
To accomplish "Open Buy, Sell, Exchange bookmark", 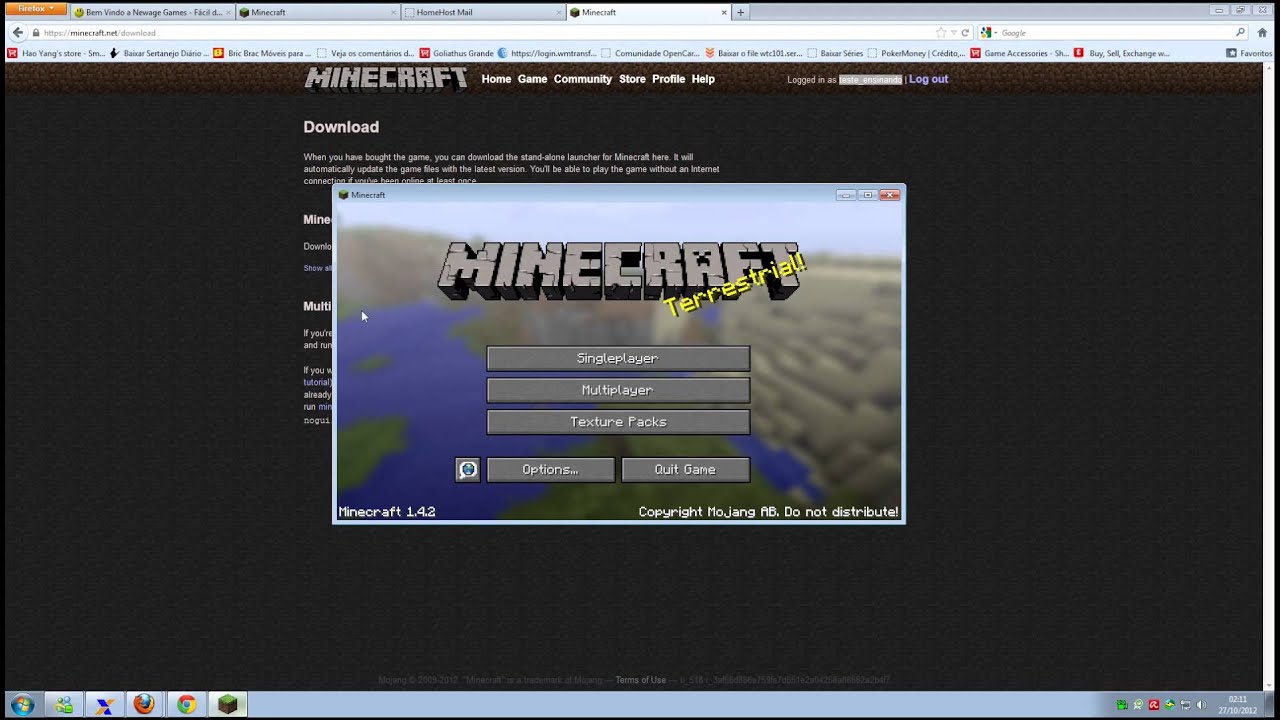I will [1122, 53].
